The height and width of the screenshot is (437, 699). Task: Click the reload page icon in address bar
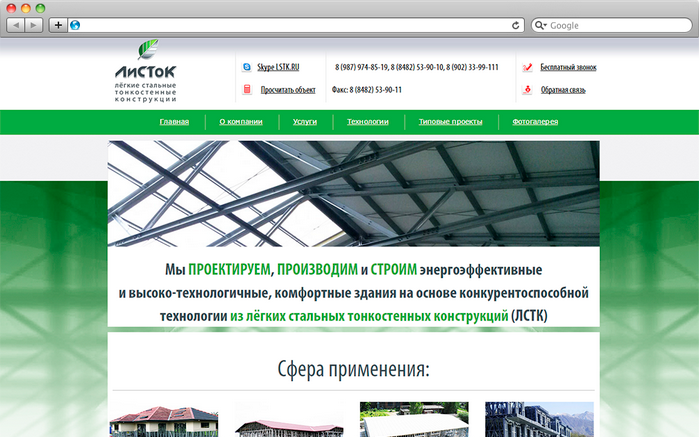tap(516, 25)
